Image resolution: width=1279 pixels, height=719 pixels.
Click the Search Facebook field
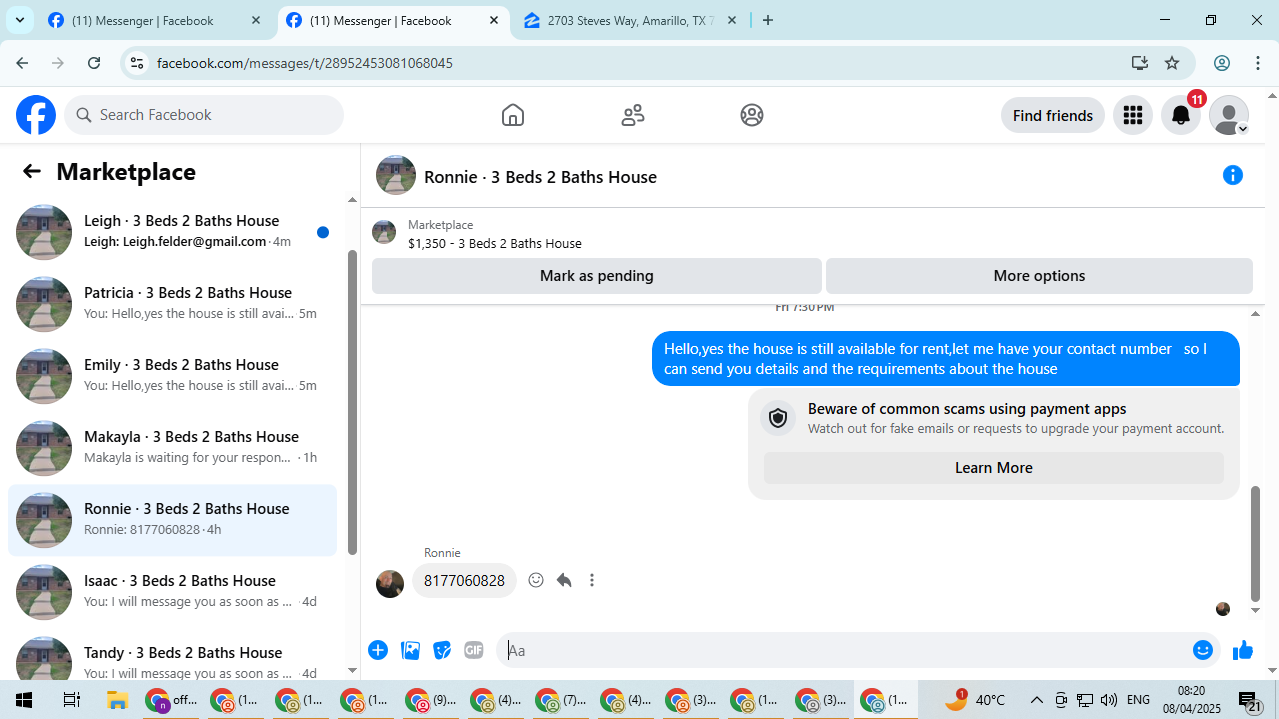204,115
